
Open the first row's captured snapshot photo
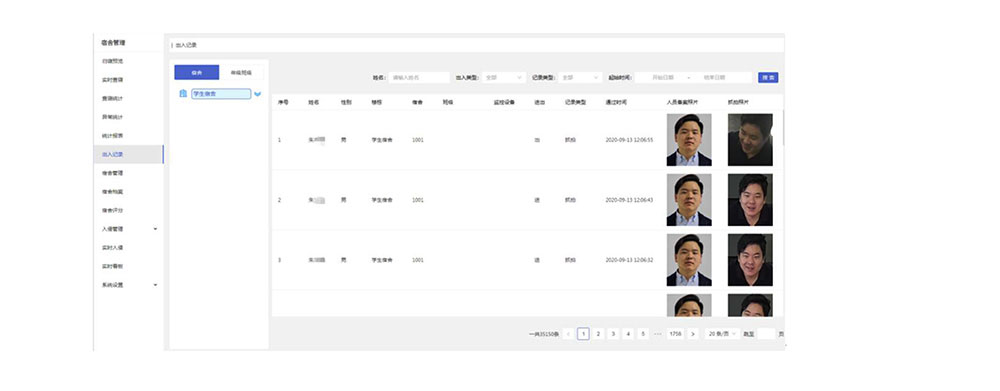coord(750,140)
